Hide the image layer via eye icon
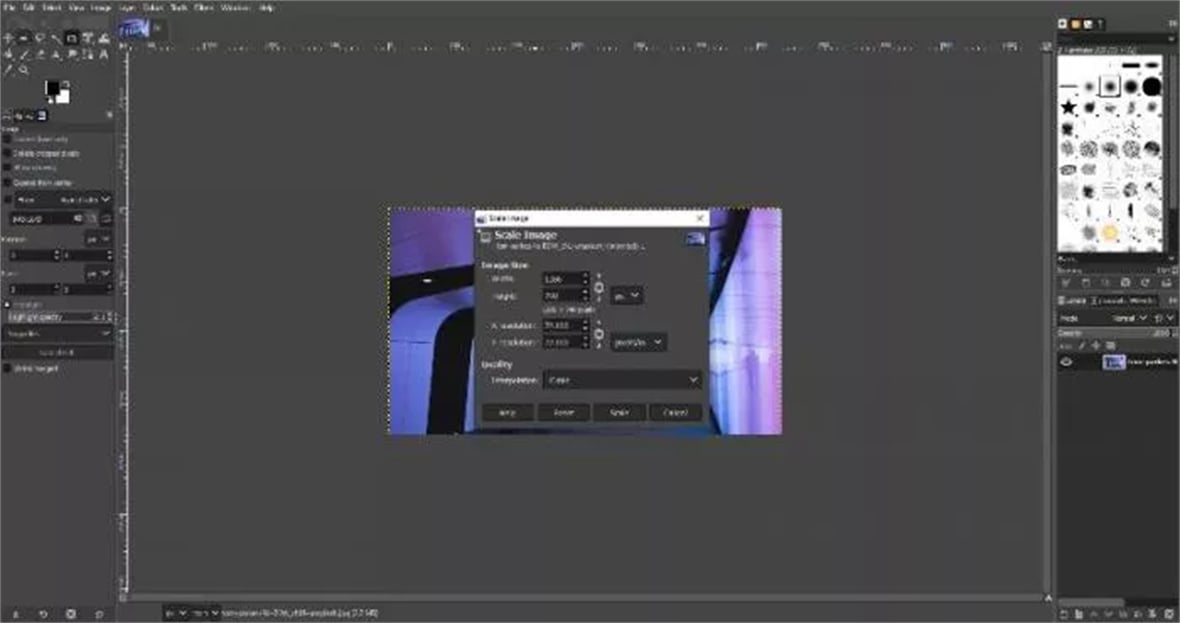This screenshot has height=623, width=1180. pos(1066,362)
